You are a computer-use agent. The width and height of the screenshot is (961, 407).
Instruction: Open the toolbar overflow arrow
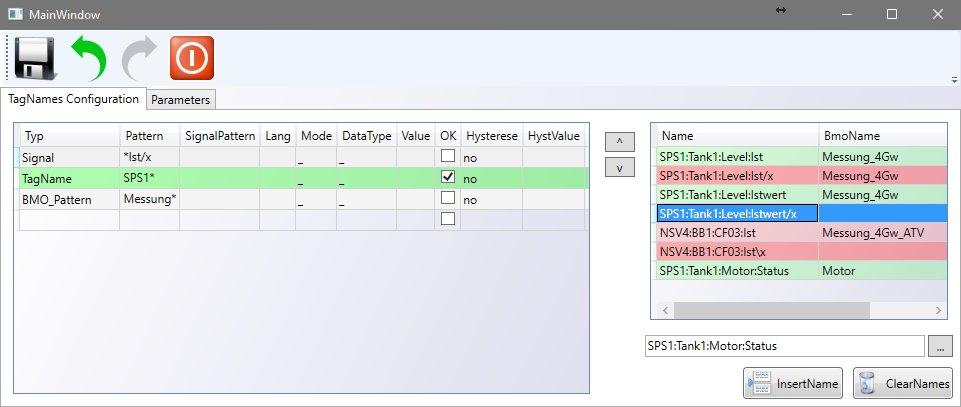tap(953, 79)
